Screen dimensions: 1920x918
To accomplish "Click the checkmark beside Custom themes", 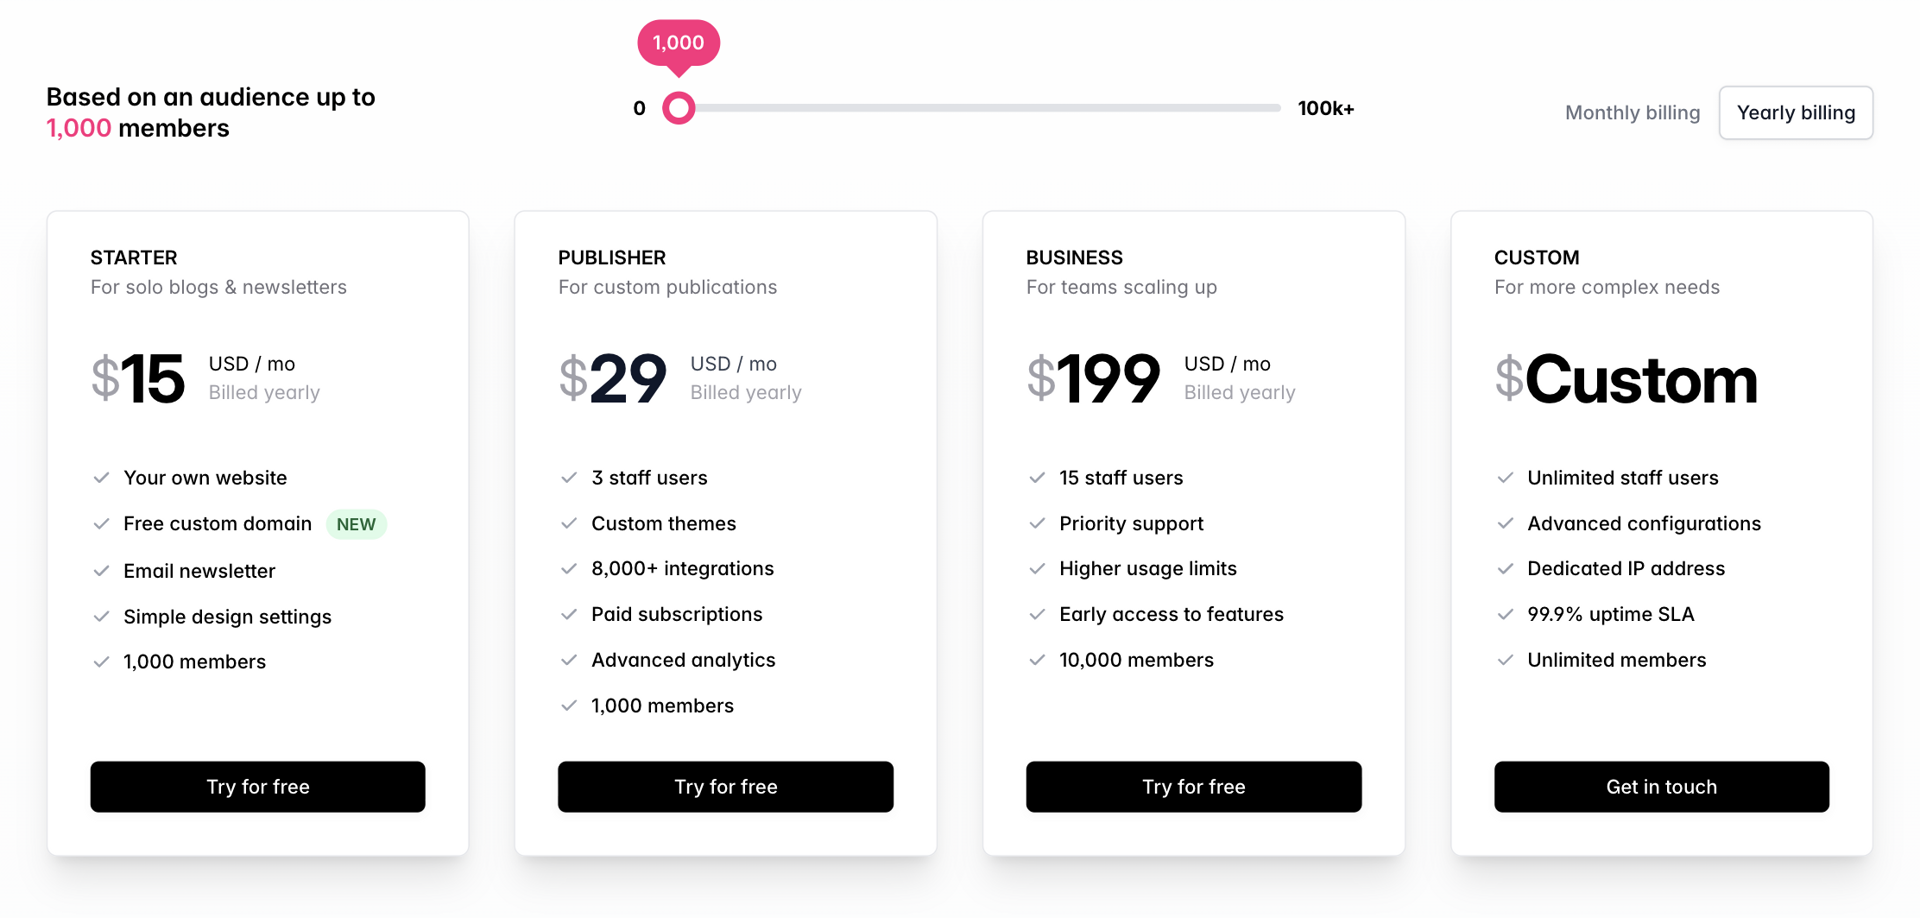I will pyautogui.click(x=570, y=523).
